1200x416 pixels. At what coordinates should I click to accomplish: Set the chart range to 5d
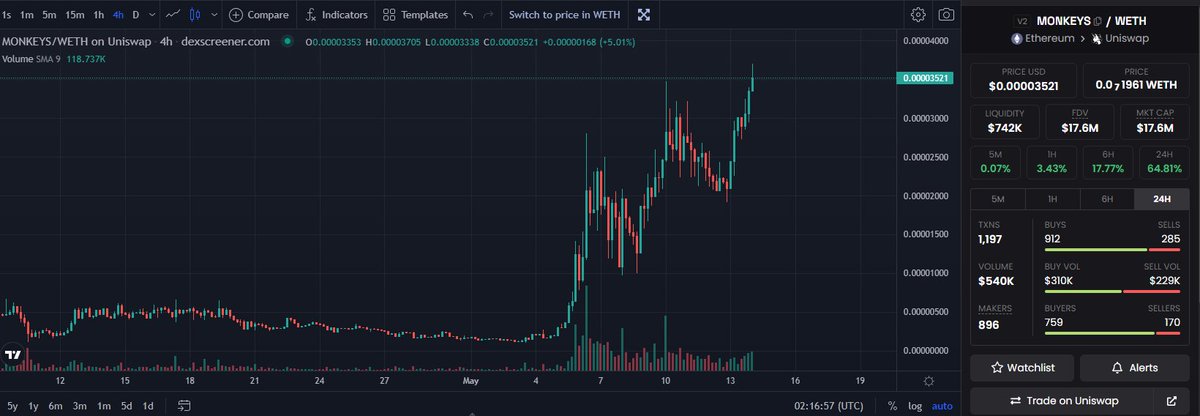pyautogui.click(x=126, y=406)
